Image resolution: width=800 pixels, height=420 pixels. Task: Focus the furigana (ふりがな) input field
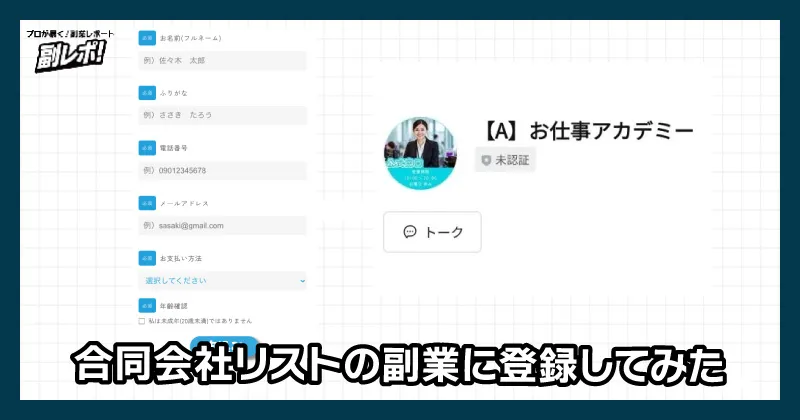(x=222, y=115)
